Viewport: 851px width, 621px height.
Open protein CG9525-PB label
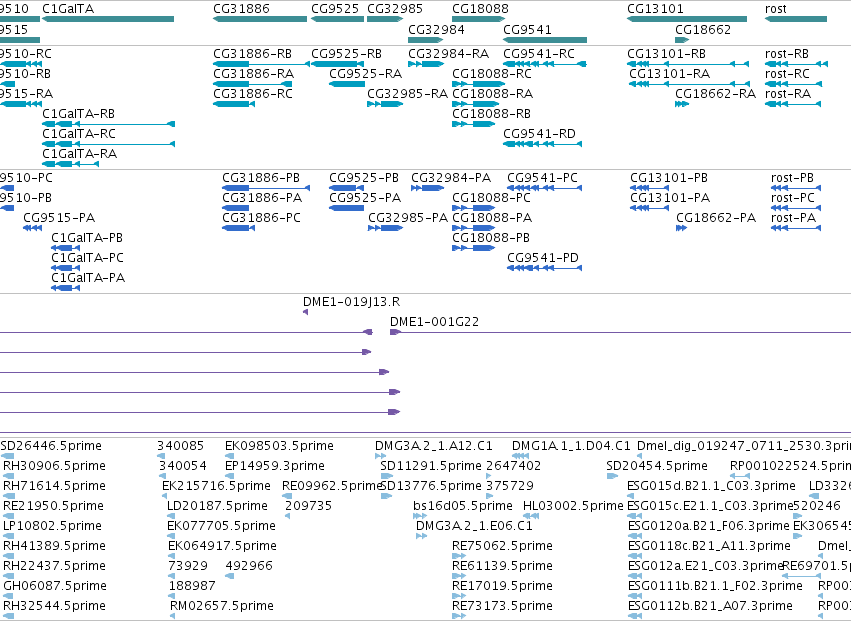point(364,178)
